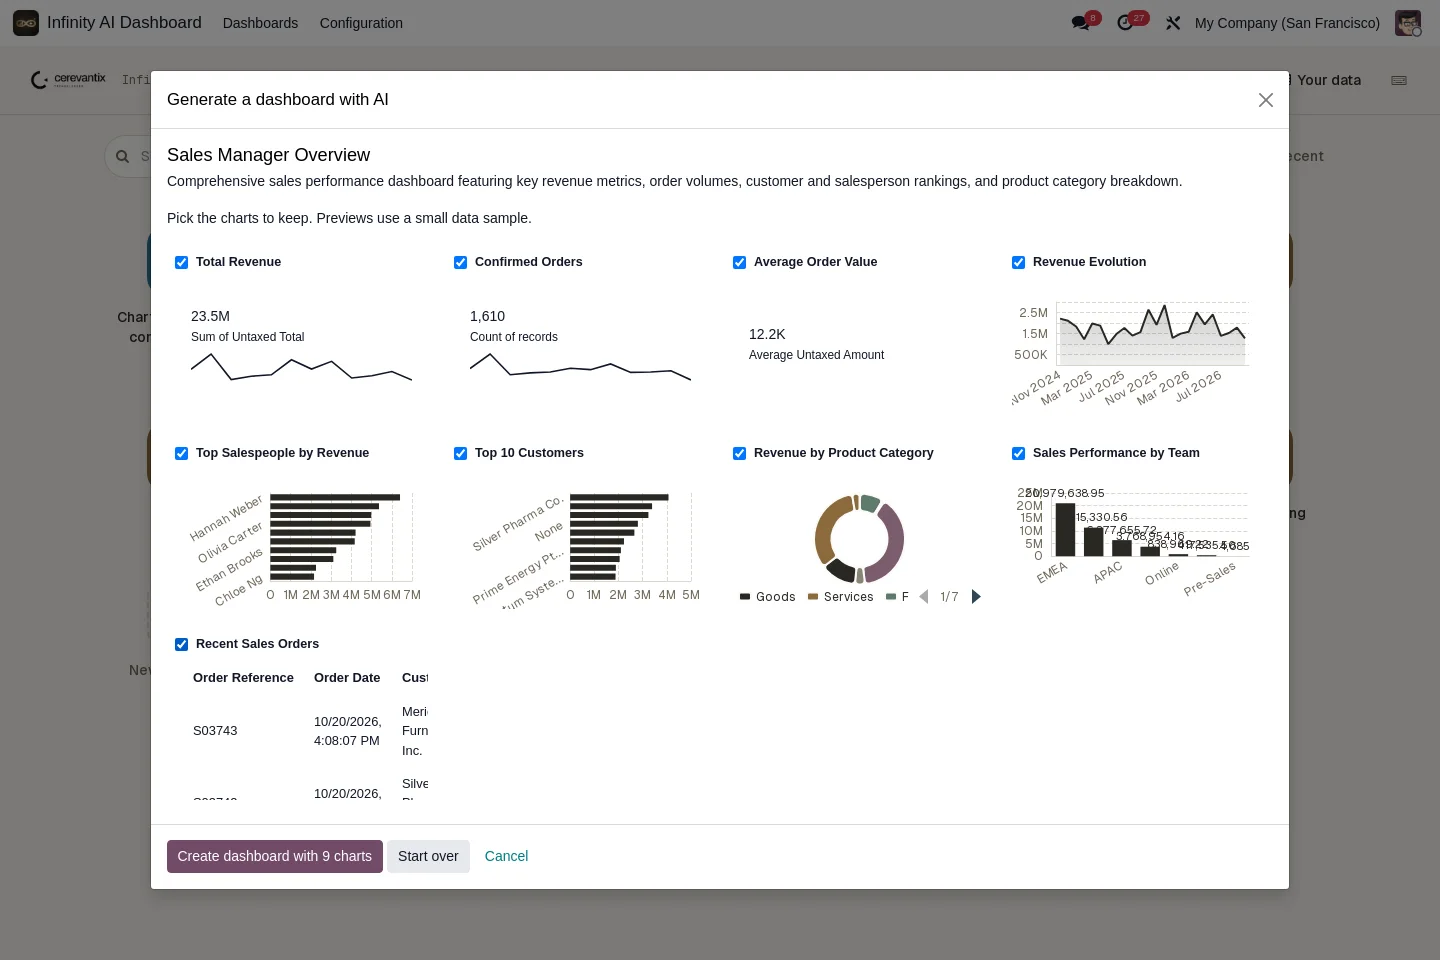Toggle the Services legend item
Screen dimensions: 1440x960
tap(841, 597)
